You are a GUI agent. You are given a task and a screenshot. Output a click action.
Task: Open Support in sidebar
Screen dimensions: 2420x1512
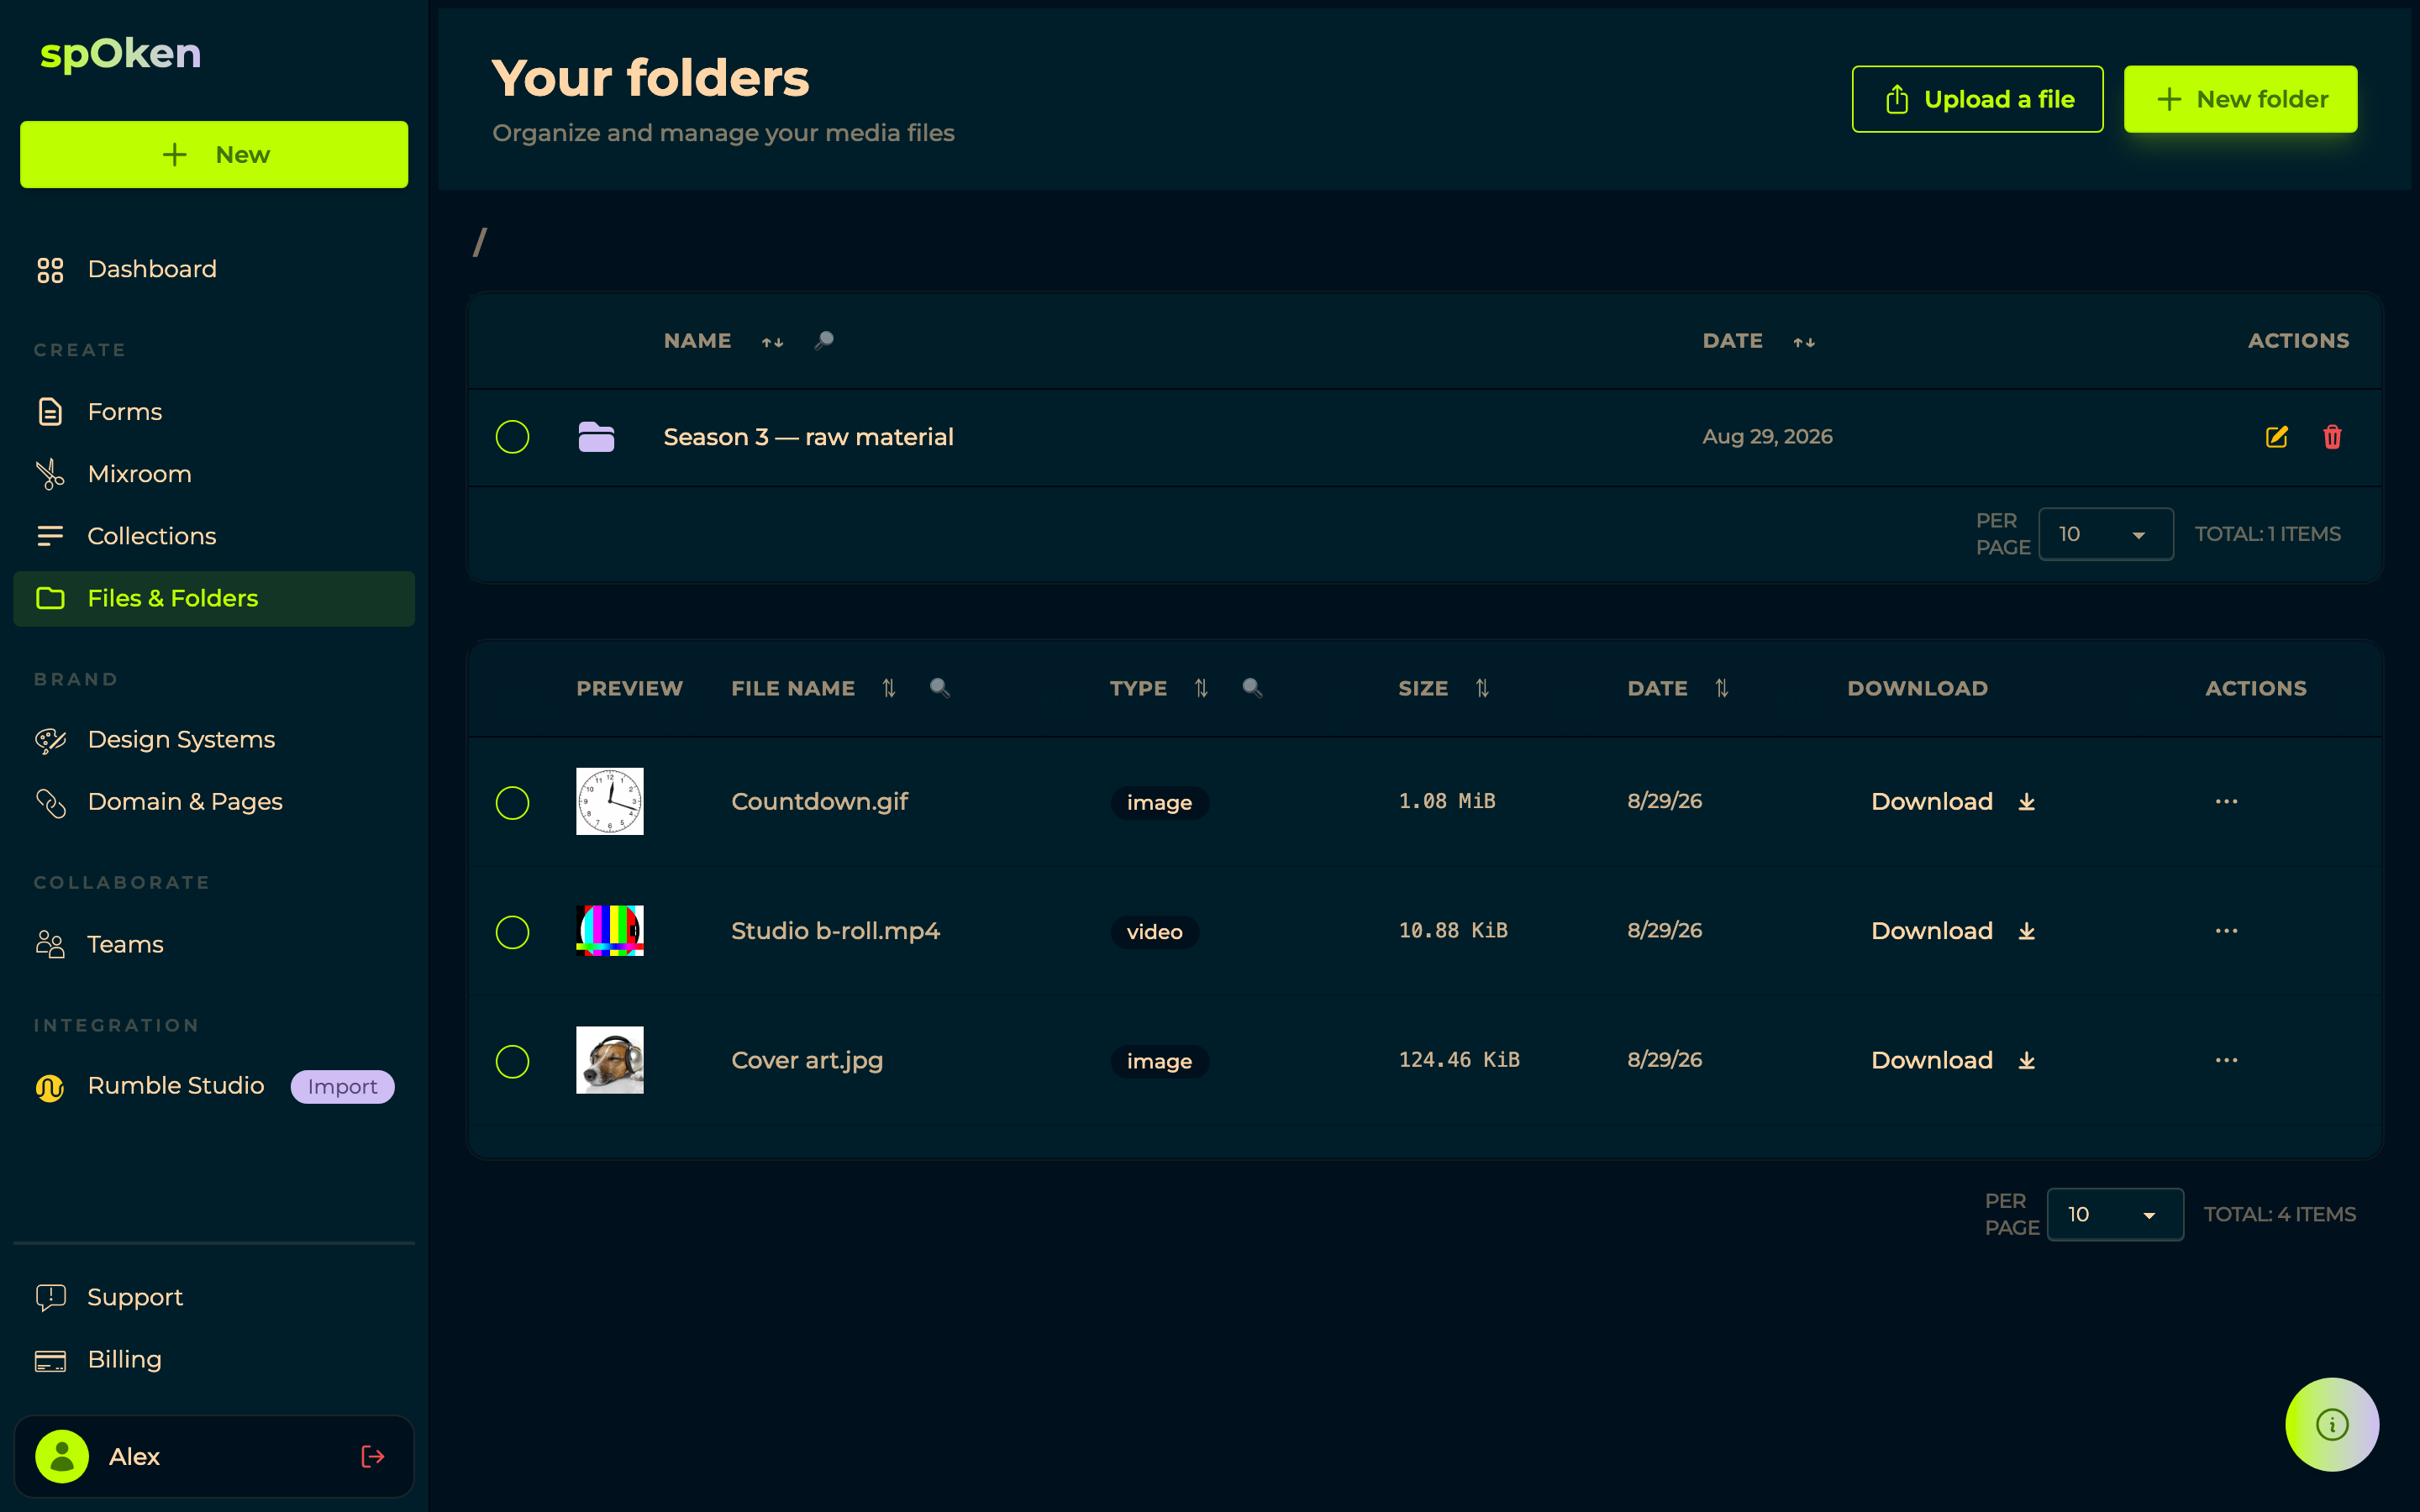[x=214, y=1297]
